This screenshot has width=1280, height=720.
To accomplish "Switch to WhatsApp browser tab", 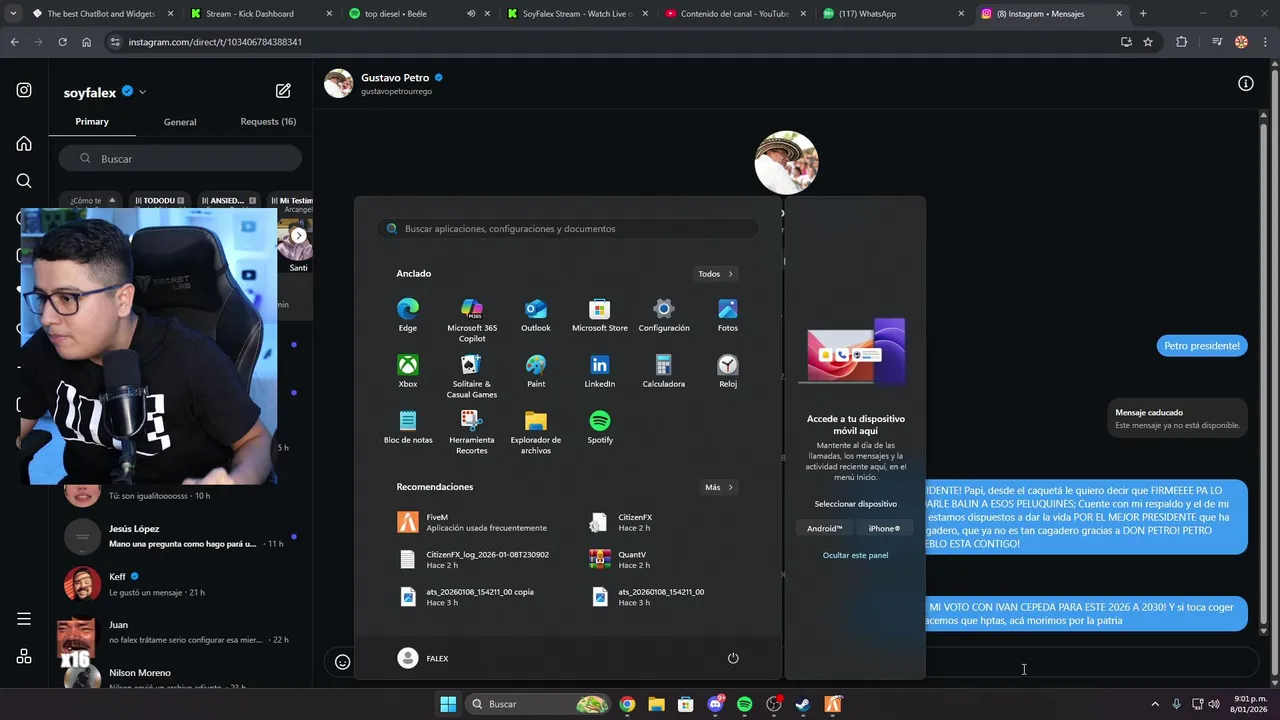I will pos(894,14).
